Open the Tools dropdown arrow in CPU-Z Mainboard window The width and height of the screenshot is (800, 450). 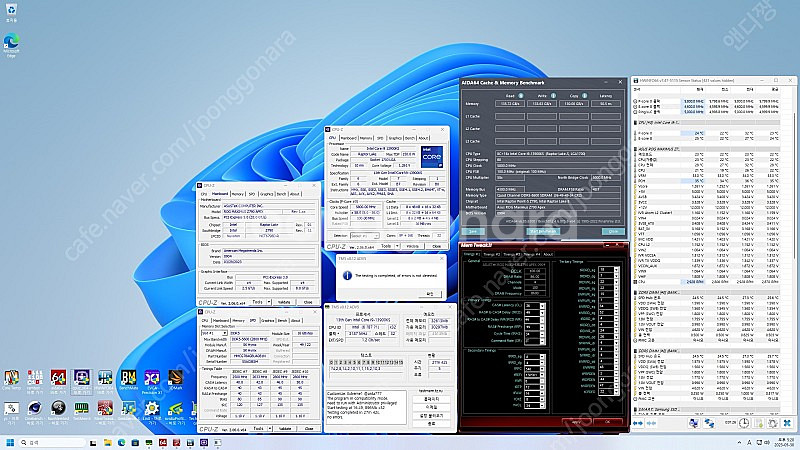269,302
